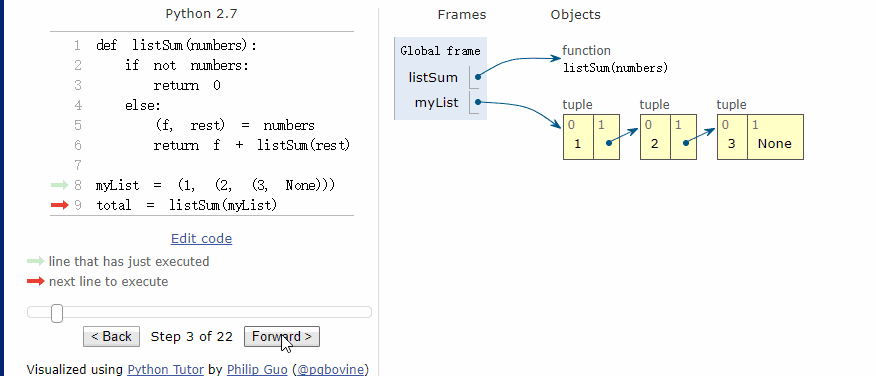Click code line 6 with return statement
This screenshot has width=876, height=376.
(251, 145)
